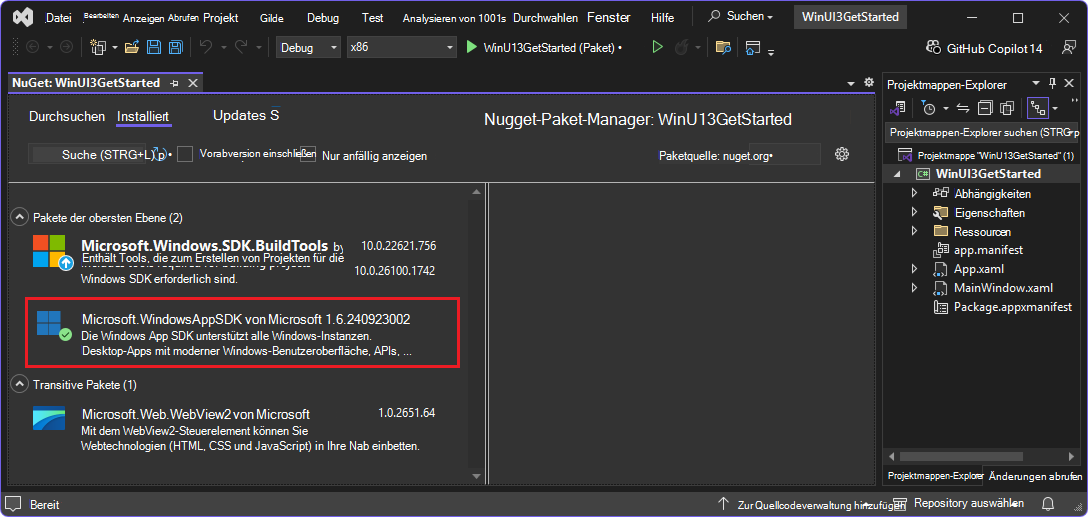The height and width of the screenshot is (517, 1088).
Task: Expand the Eigenschaften tree node
Action: 915,212
